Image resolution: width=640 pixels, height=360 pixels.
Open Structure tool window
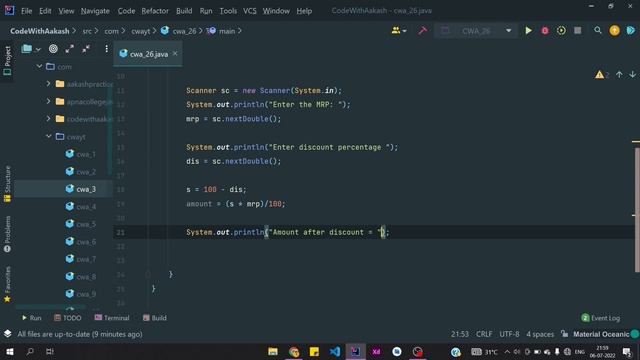(7, 184)
